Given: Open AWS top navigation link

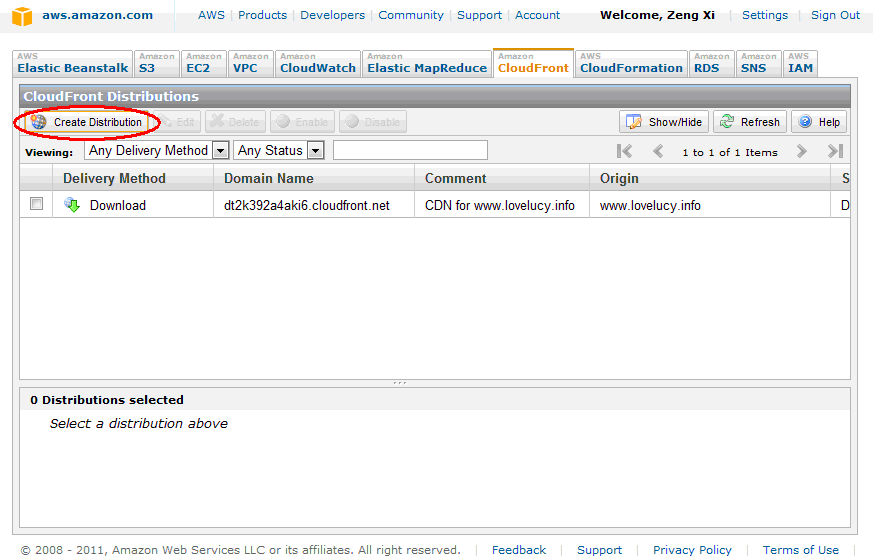Looking at the screenshot, I should (x=212, y=15).
